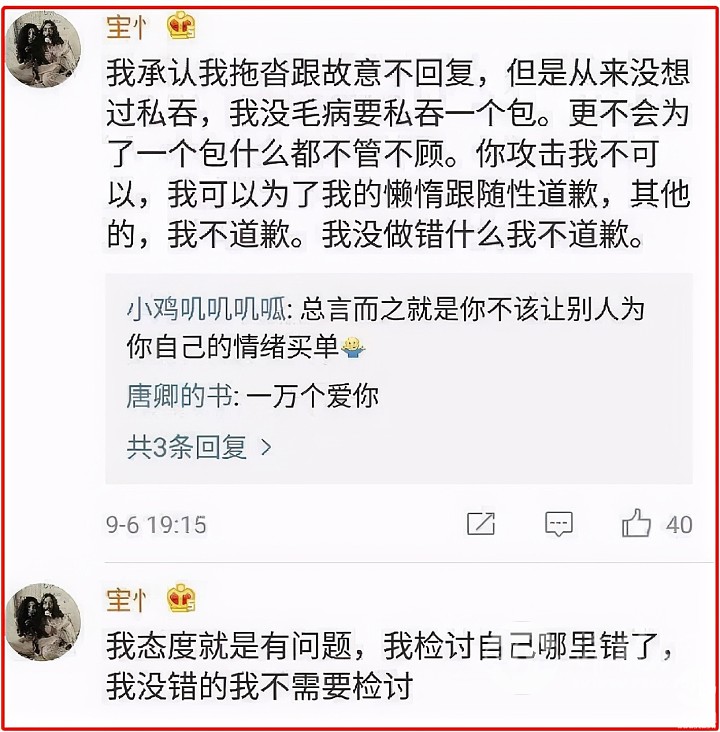The height and width of the screenshot is (732, 720).
Task: Tap the repost icon under first comment
Action: coord(481,524)
